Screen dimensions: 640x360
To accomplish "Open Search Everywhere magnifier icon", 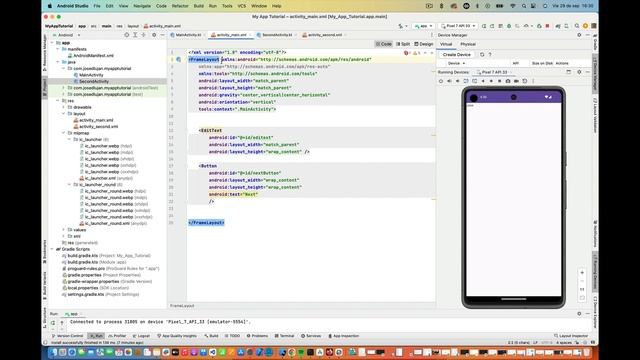I will point(577,26).
